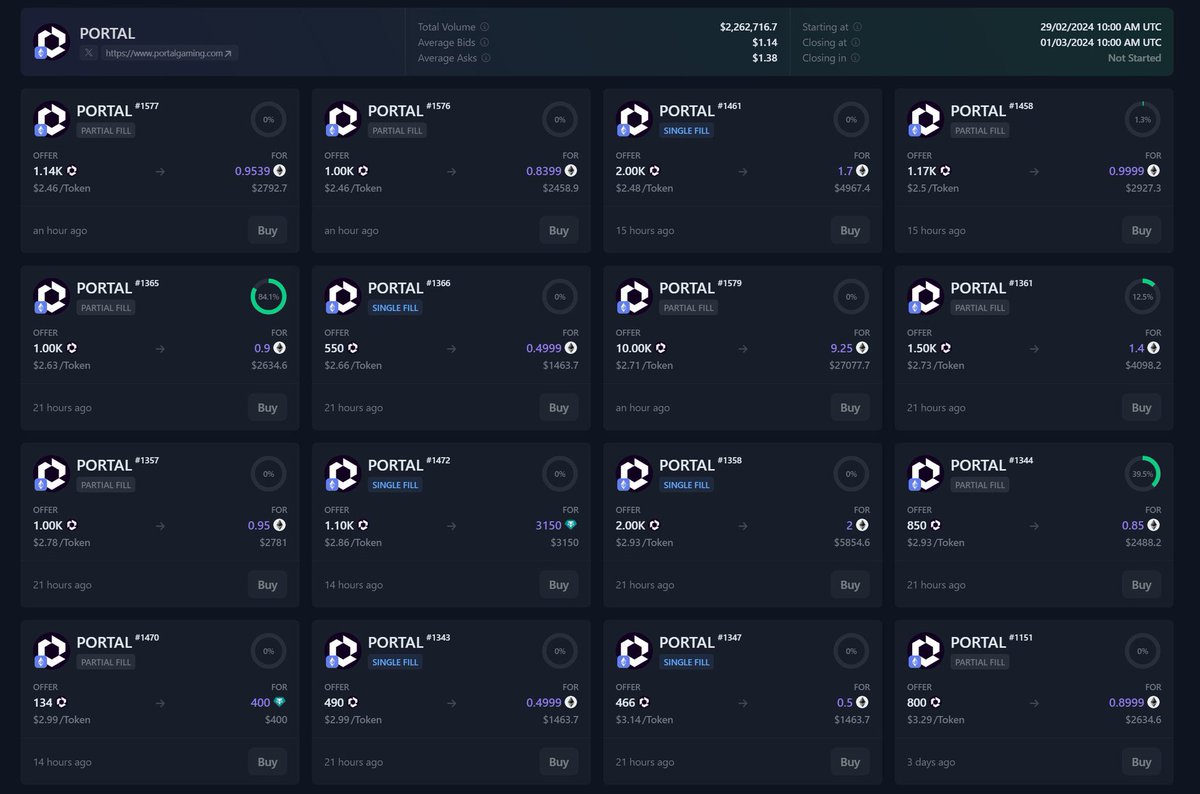Buy offer #1343 offering 490 tokens
The image size is (1200, 794).
[x=559, y=761]
